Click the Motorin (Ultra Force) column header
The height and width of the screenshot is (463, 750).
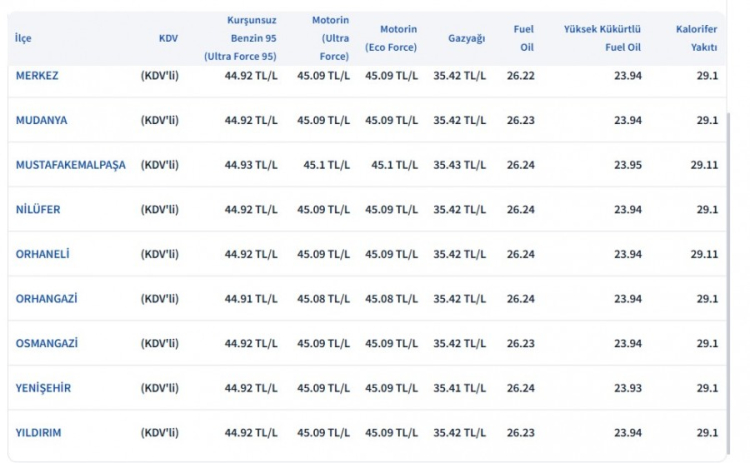pos(330,38)
